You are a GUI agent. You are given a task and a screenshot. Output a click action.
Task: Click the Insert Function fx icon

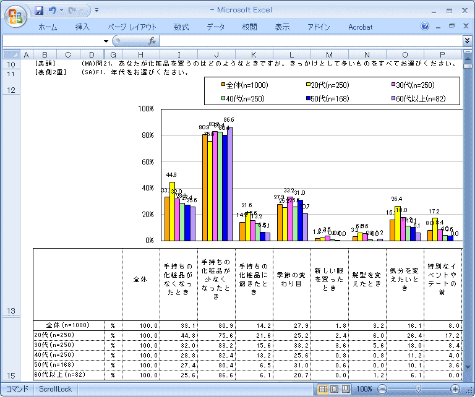152,41
